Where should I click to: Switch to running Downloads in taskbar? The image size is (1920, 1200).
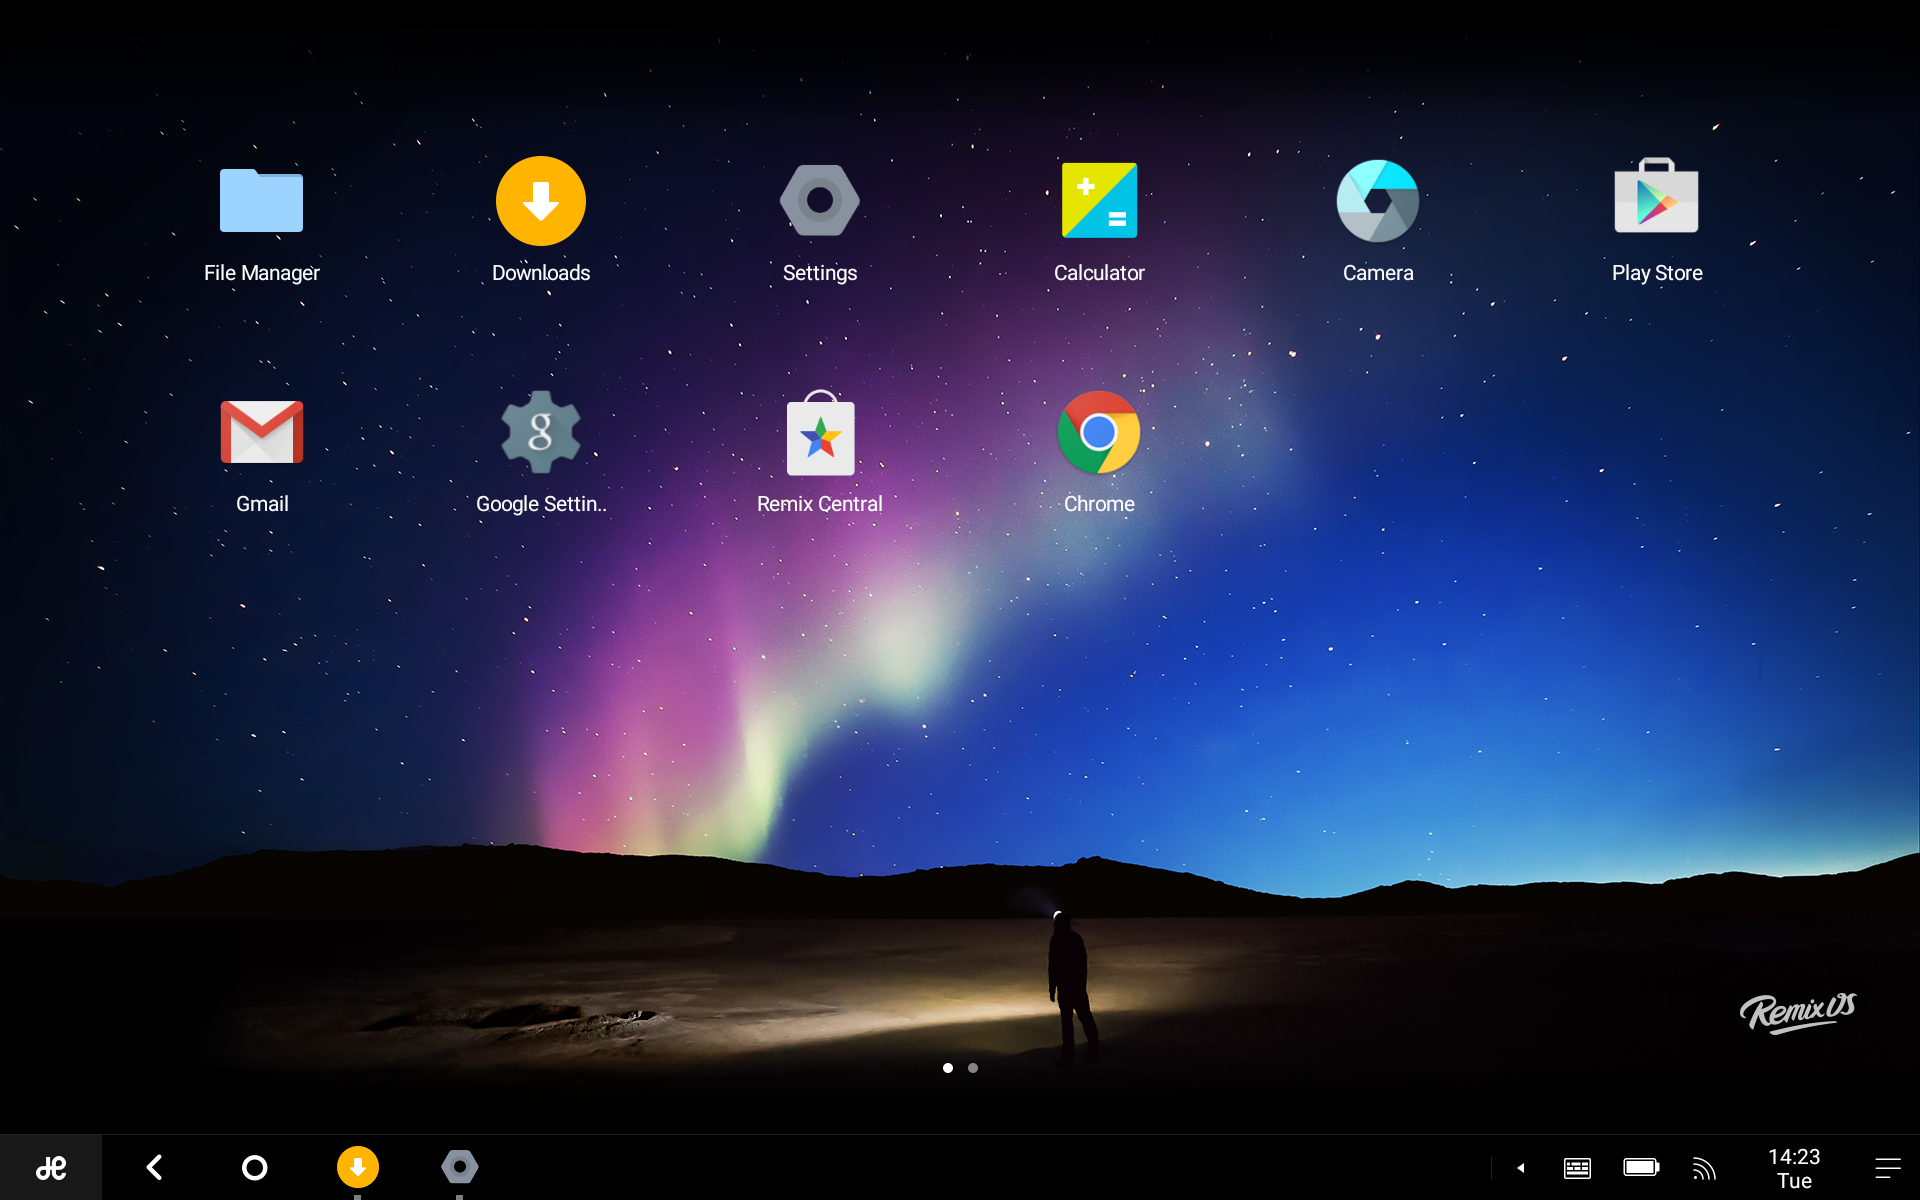(357, 1167)
